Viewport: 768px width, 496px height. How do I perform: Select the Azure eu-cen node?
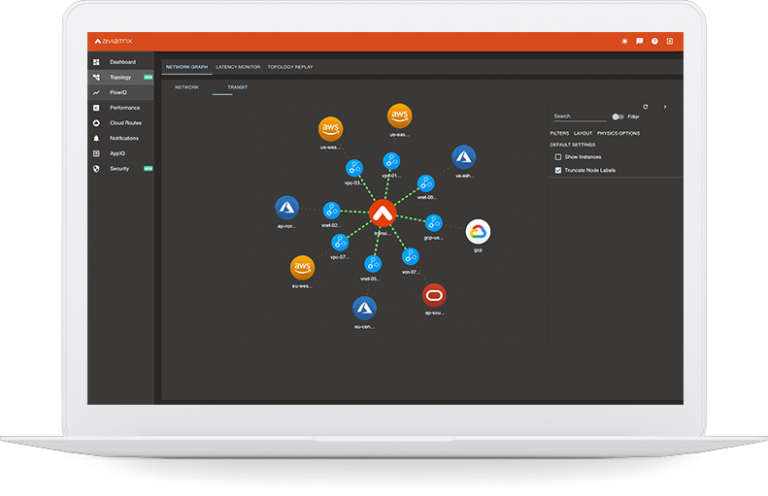pyautogui.click(x=364, y=308)
